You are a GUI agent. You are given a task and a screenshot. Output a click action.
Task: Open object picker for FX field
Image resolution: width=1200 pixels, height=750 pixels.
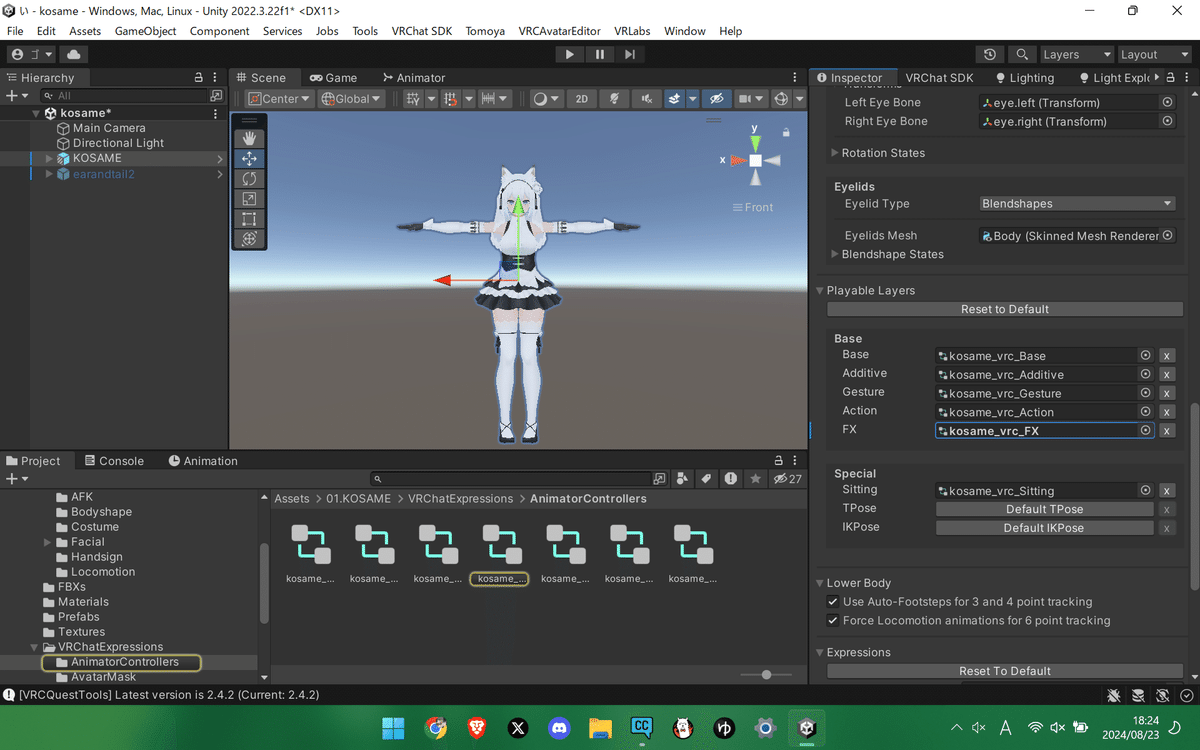pyautogui.click(x=1145, y=431)
